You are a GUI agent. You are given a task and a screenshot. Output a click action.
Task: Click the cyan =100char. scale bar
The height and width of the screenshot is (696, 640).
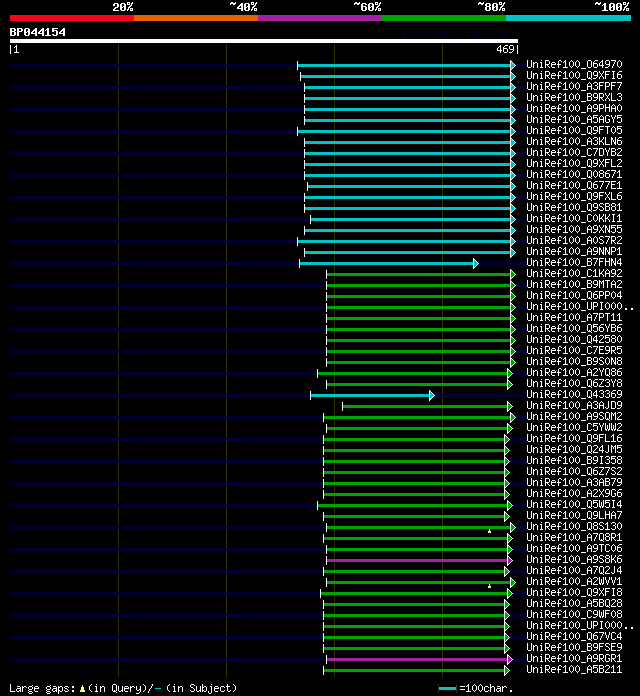point(447,688)
